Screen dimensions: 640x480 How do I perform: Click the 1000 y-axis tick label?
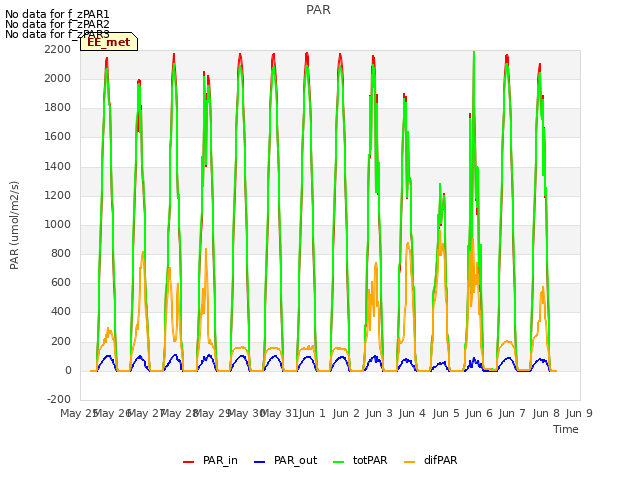tap(58, 224)
